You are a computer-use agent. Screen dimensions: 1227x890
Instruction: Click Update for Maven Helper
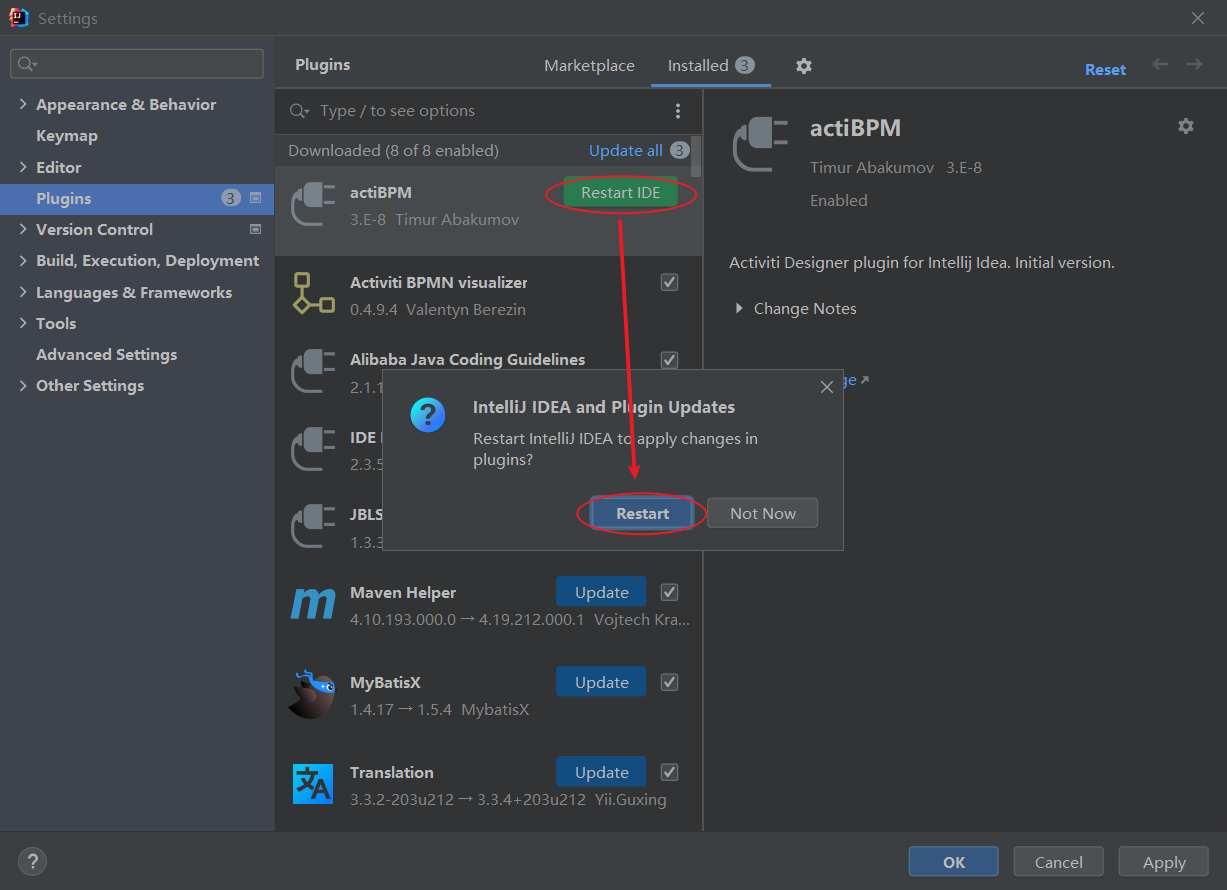601,592
